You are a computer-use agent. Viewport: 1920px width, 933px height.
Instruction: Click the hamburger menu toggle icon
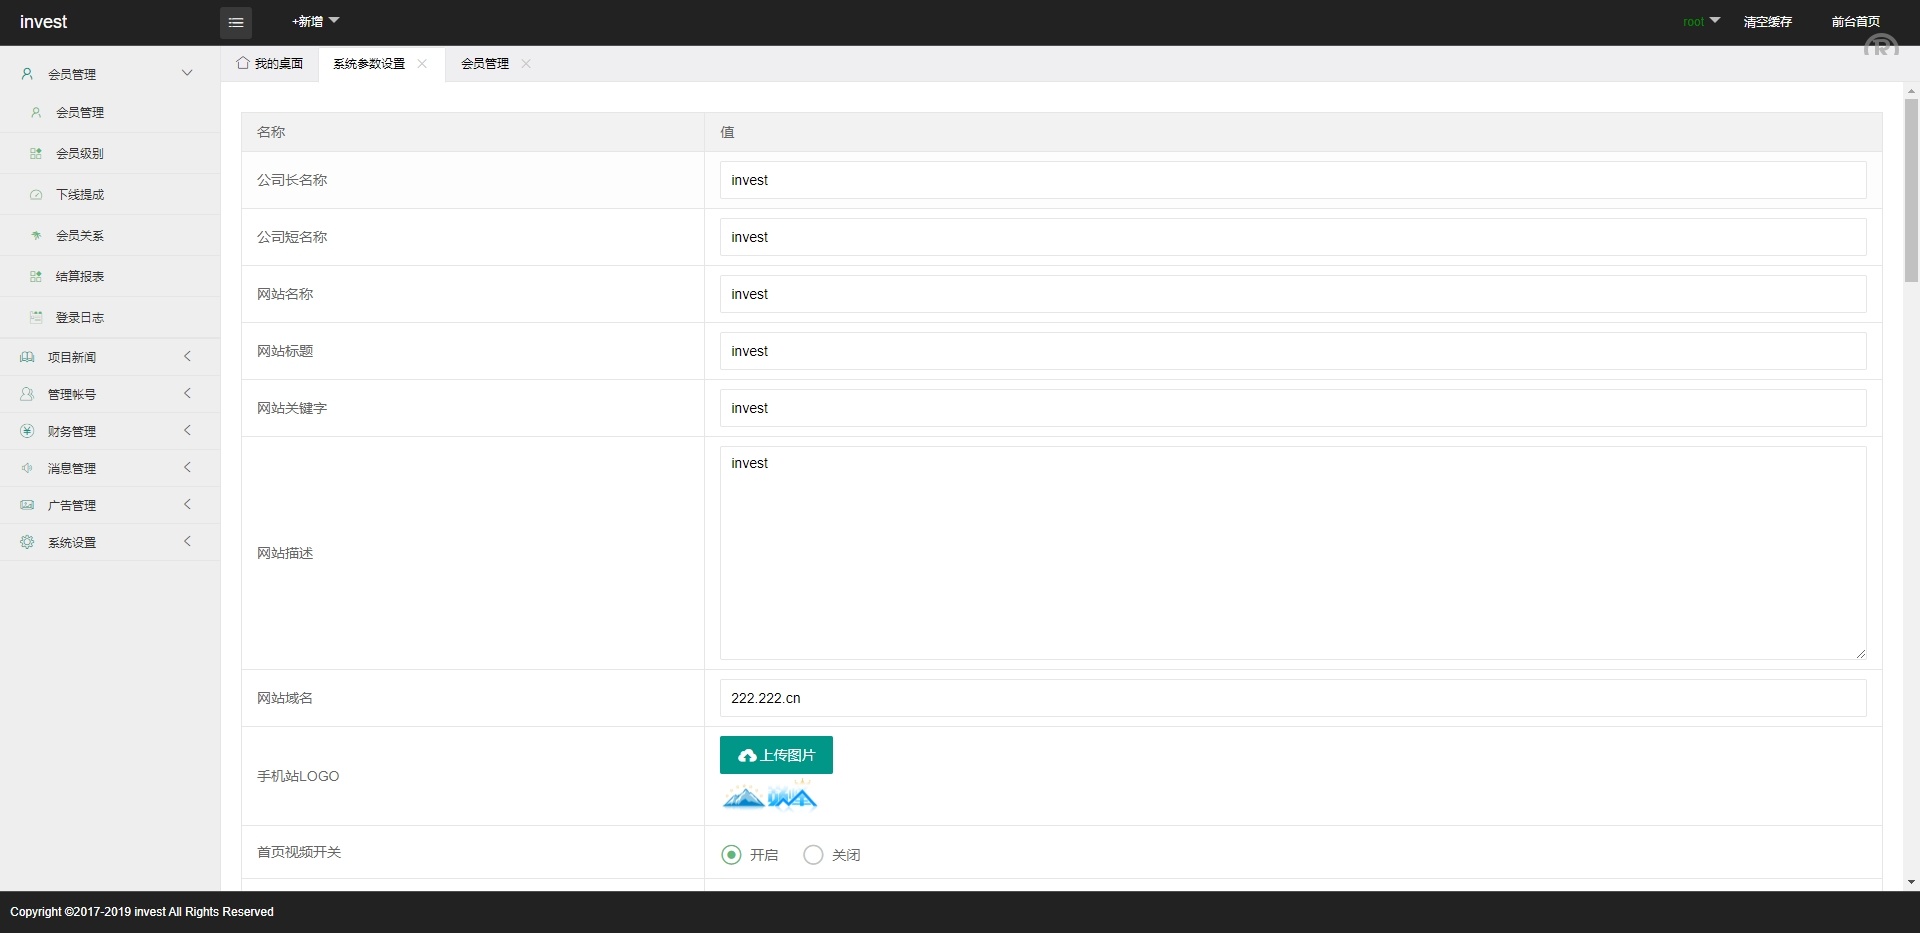click(236, 22)
